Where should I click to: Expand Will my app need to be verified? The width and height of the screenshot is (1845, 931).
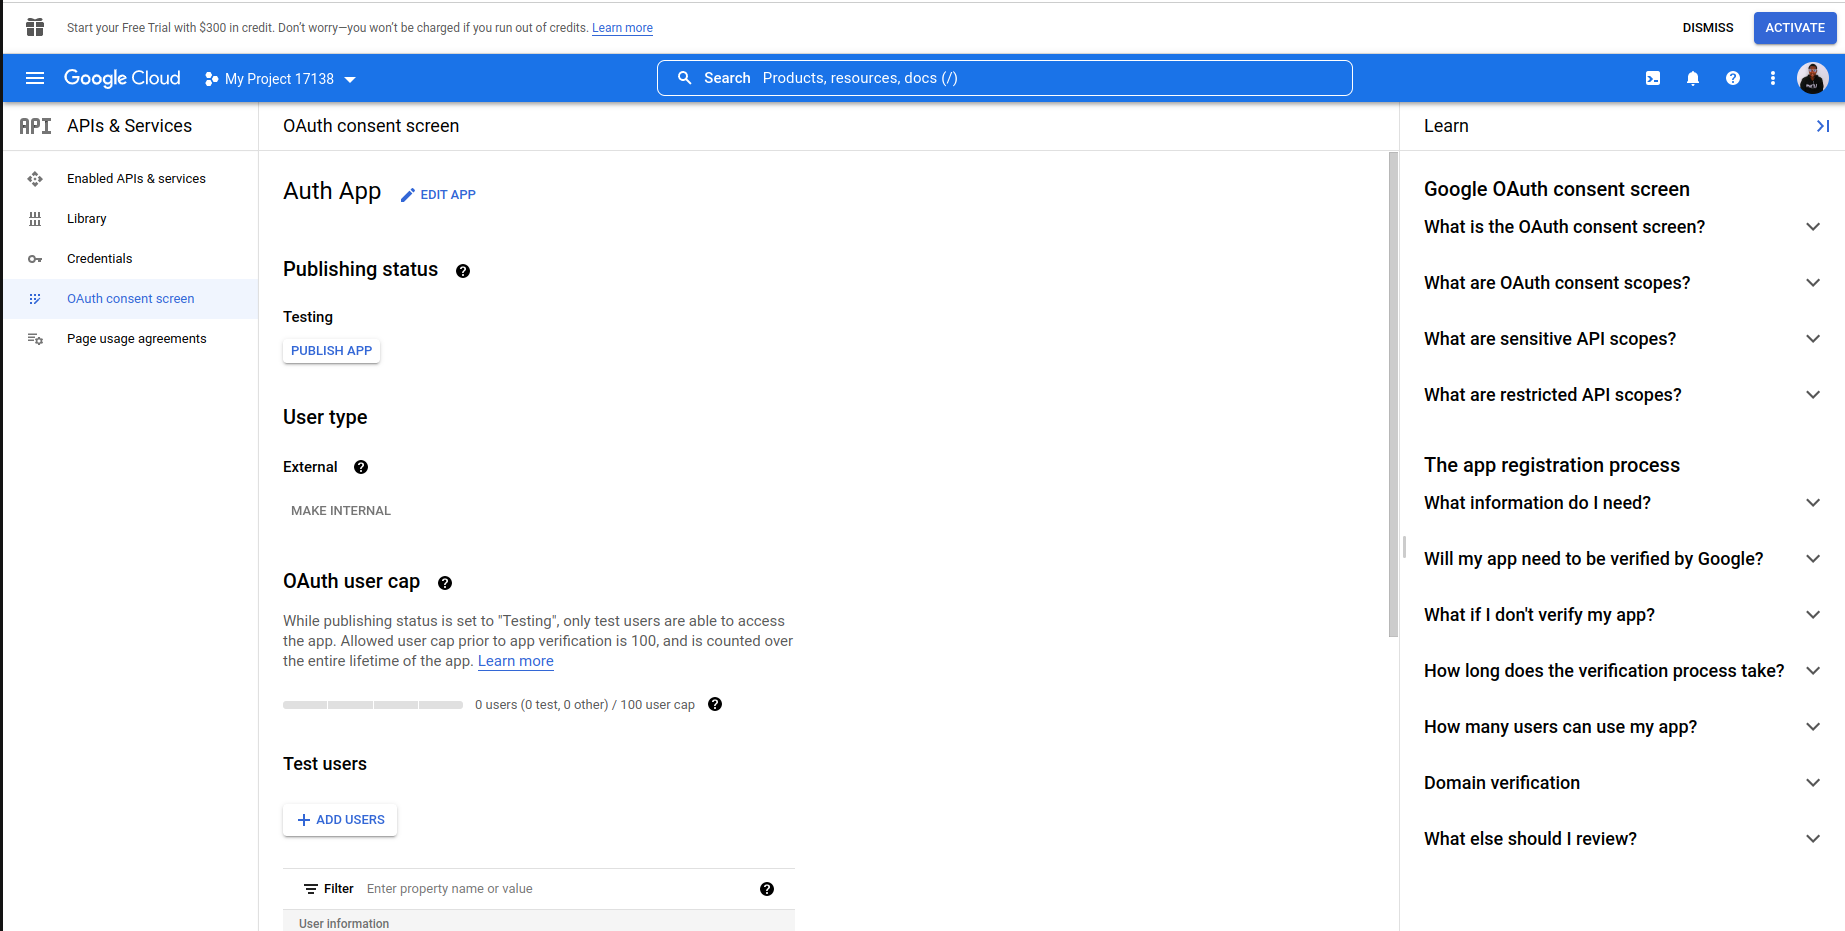1622,559
